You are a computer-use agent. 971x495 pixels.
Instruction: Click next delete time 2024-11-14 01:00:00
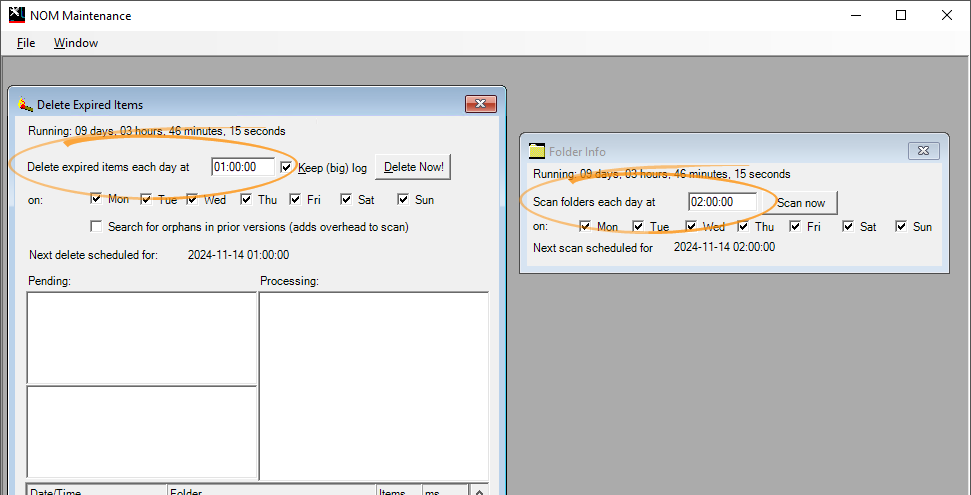(238, 255)
